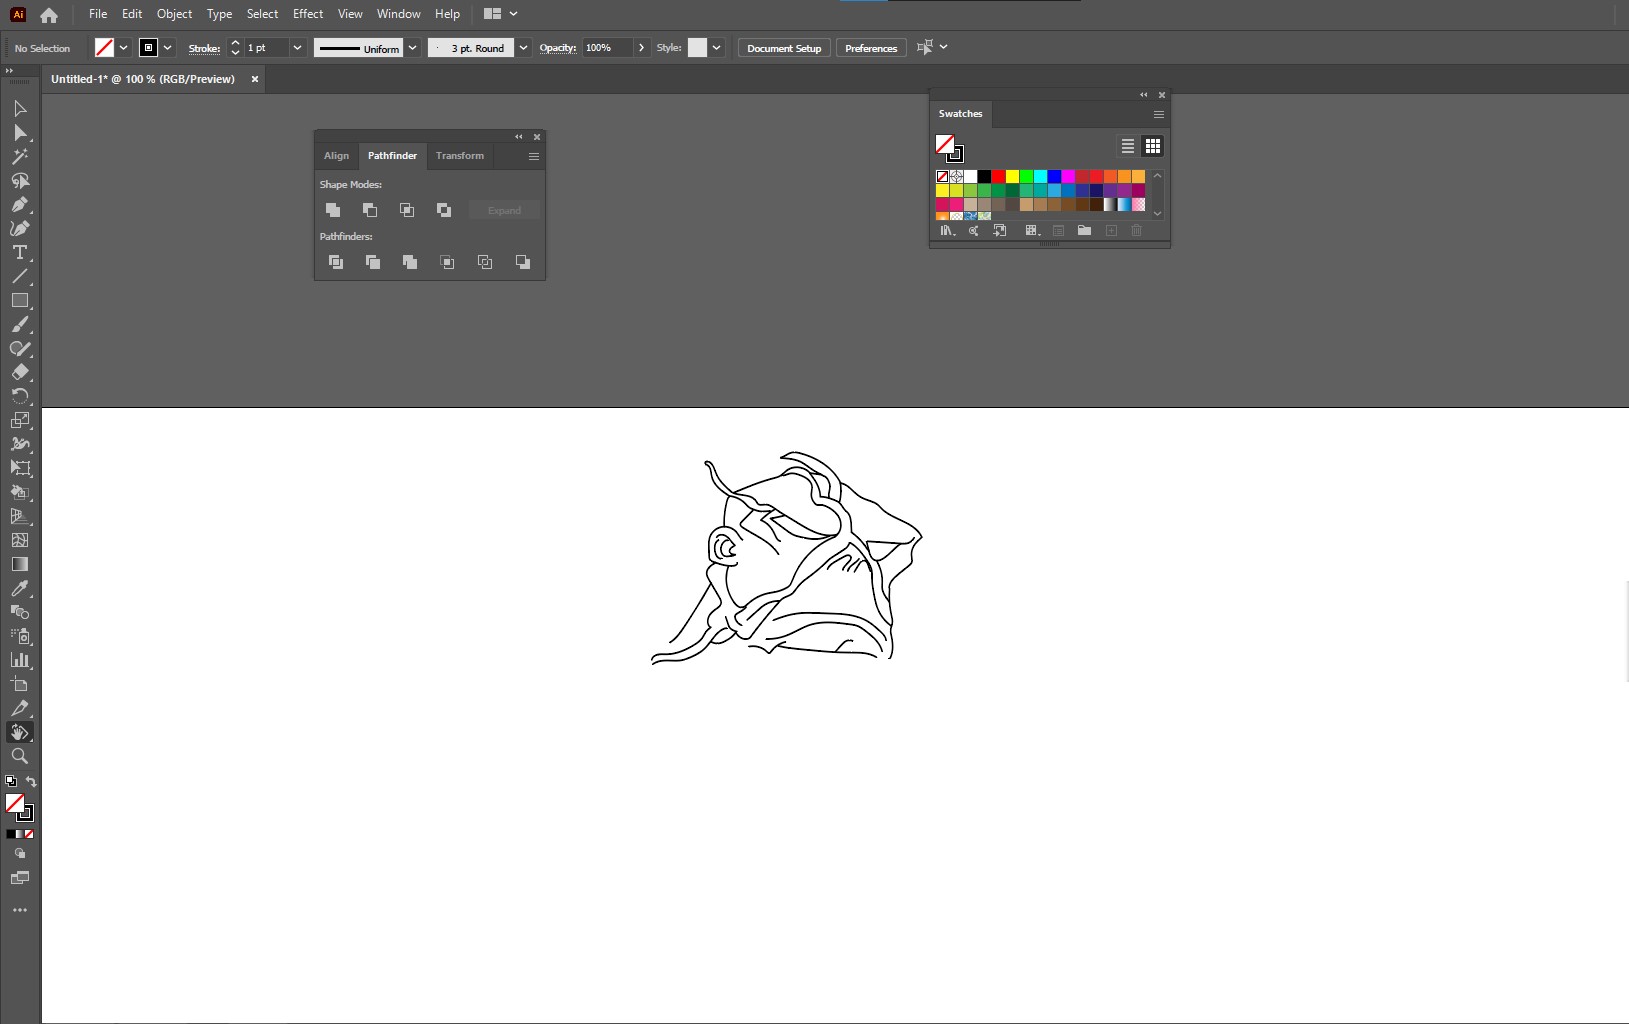Choose the Magic Wand tool

(x=20, y=156)
